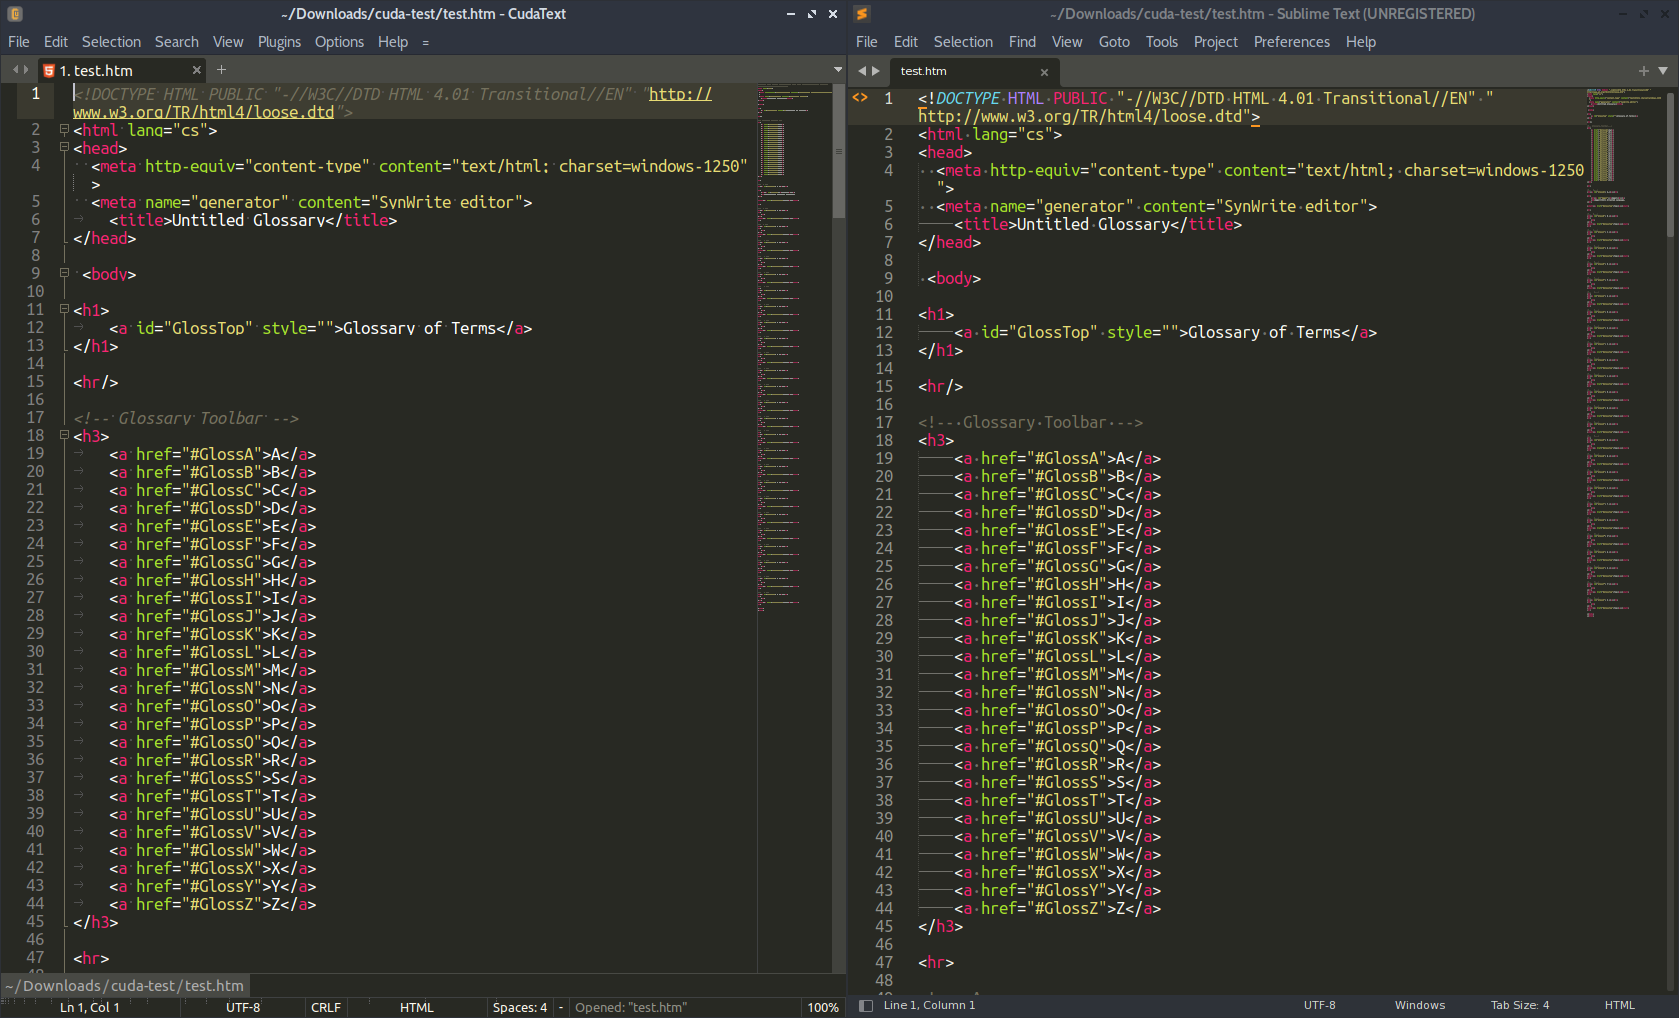Collapse the body tag fold on CudaText line 9
1679x1018 pixels.
(x=64, y=274)
